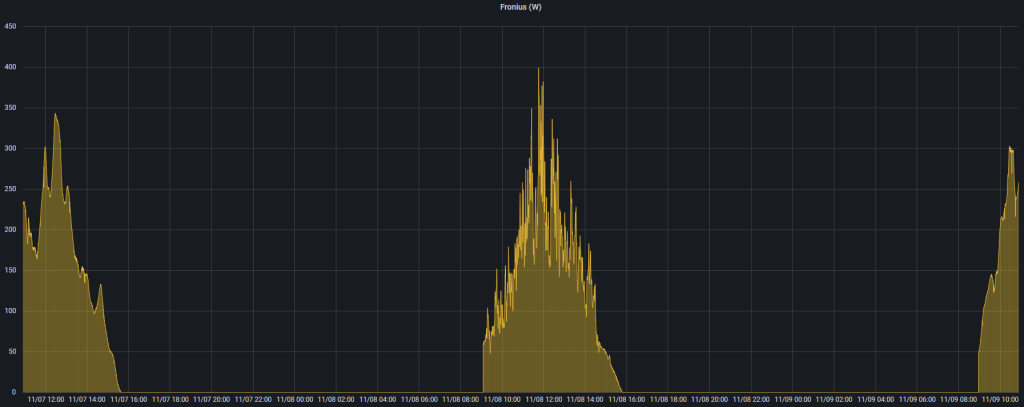Viewport: 1024px width, 407px height.
Task: Click the 11/09 00:00 midnight axis label
Action: click(793, 399)
